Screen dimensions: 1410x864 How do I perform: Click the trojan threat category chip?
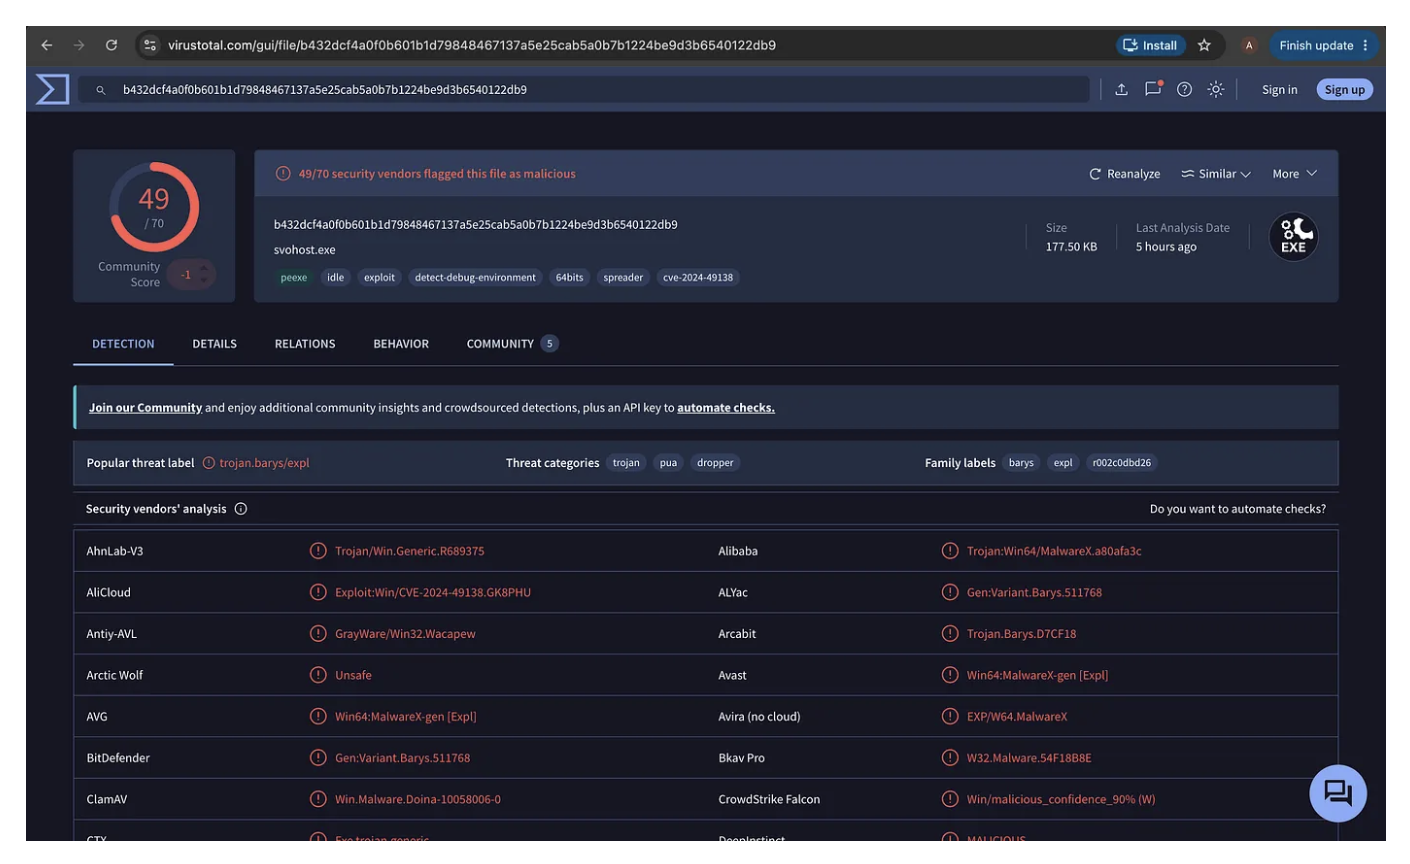(626, 463)
